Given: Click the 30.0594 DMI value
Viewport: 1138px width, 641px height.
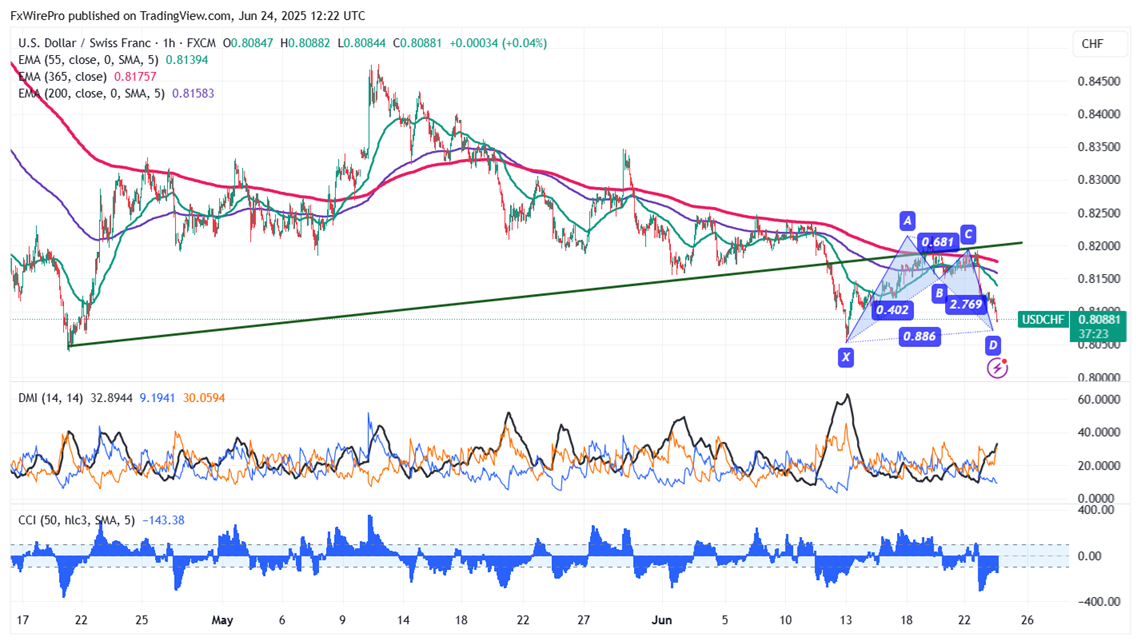Looking at the screenshot, I should click(203, 398).
